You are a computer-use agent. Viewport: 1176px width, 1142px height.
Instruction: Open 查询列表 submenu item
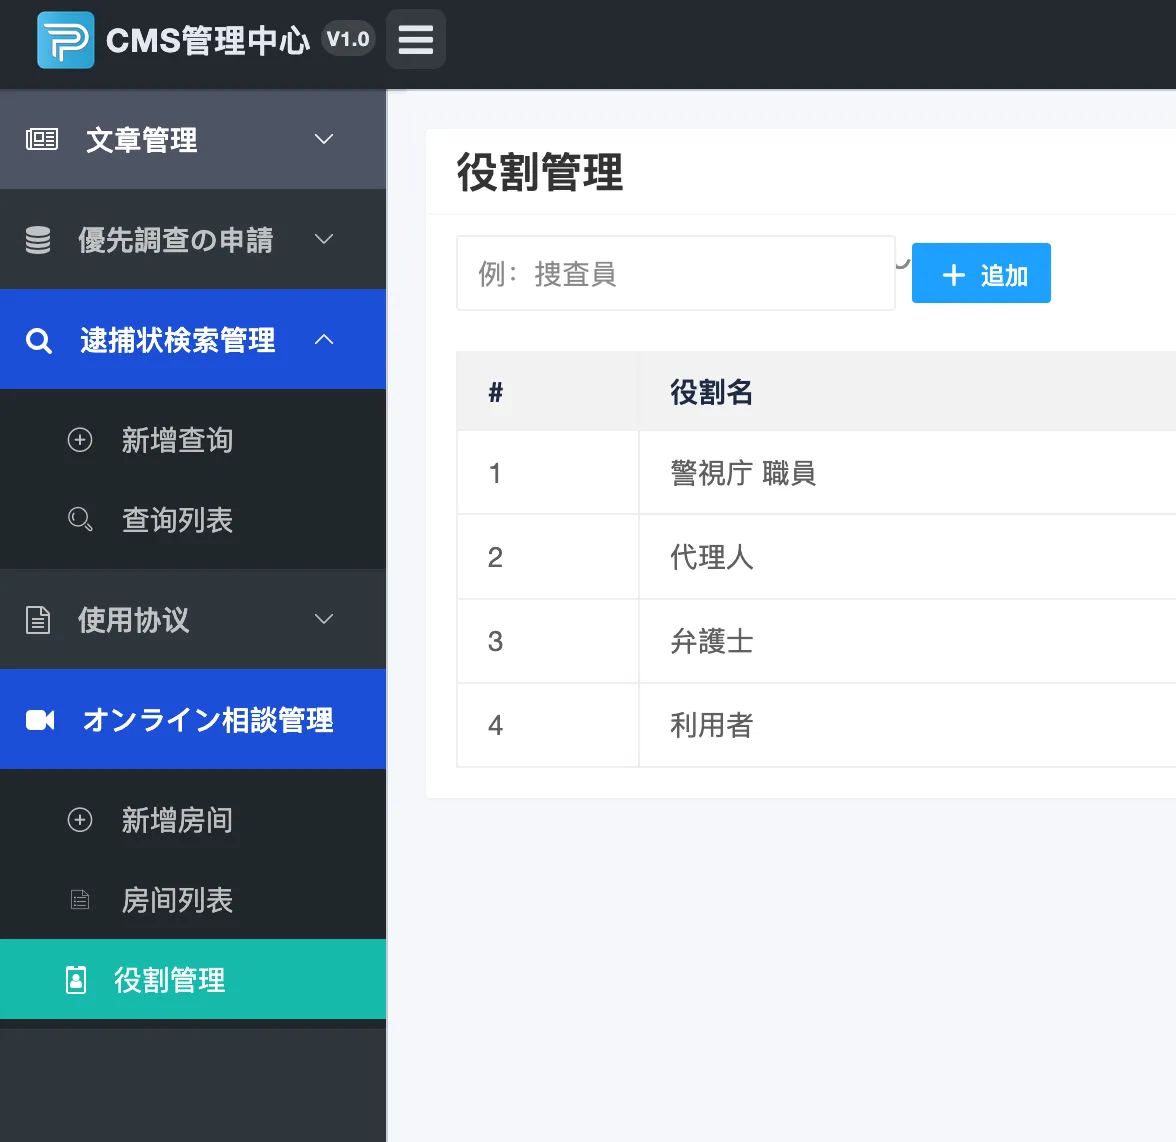click(x=193, y=519)
